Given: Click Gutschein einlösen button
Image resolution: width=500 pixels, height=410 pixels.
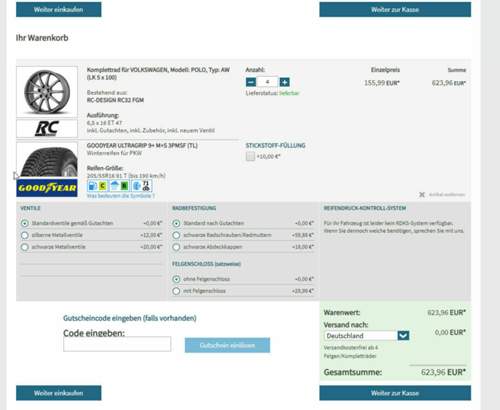Looking at the screenshot, I should (x=227, y=345).
